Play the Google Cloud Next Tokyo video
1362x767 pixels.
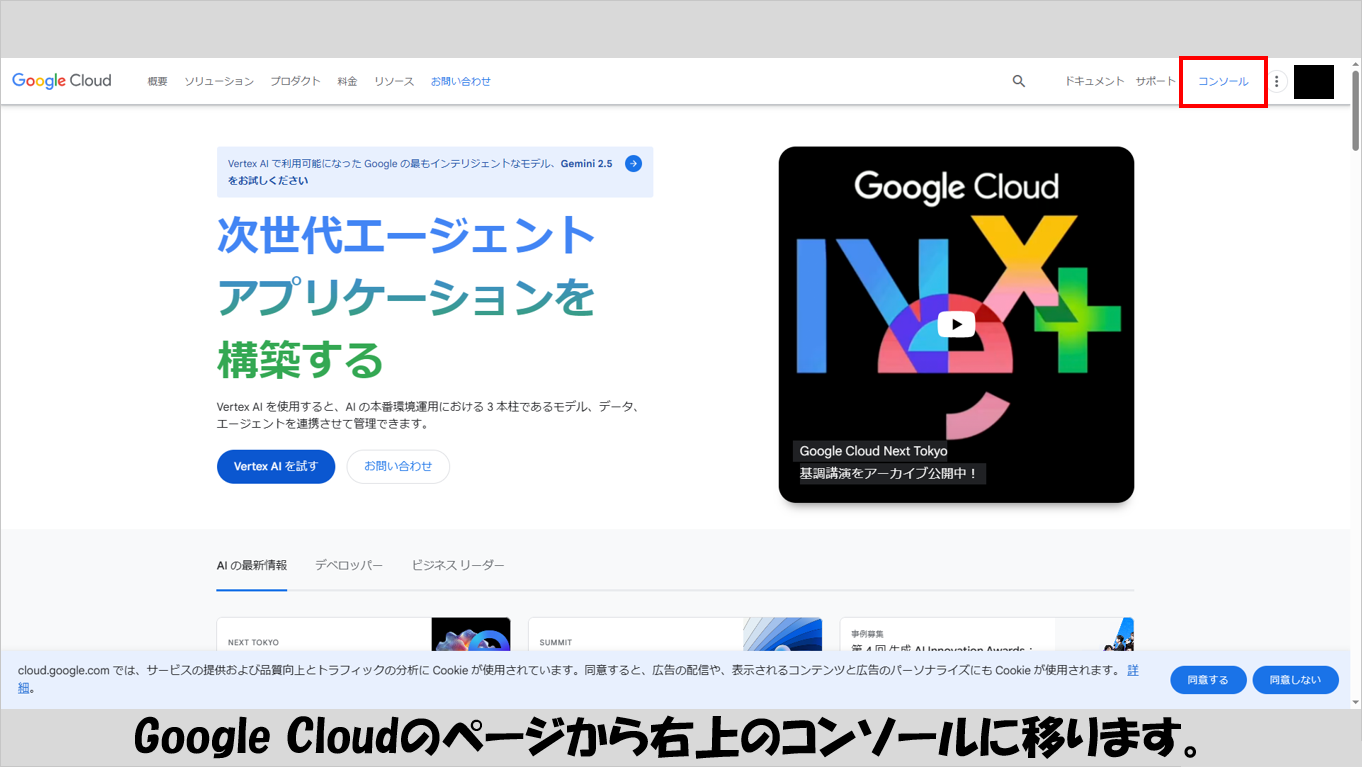point(956,324)
